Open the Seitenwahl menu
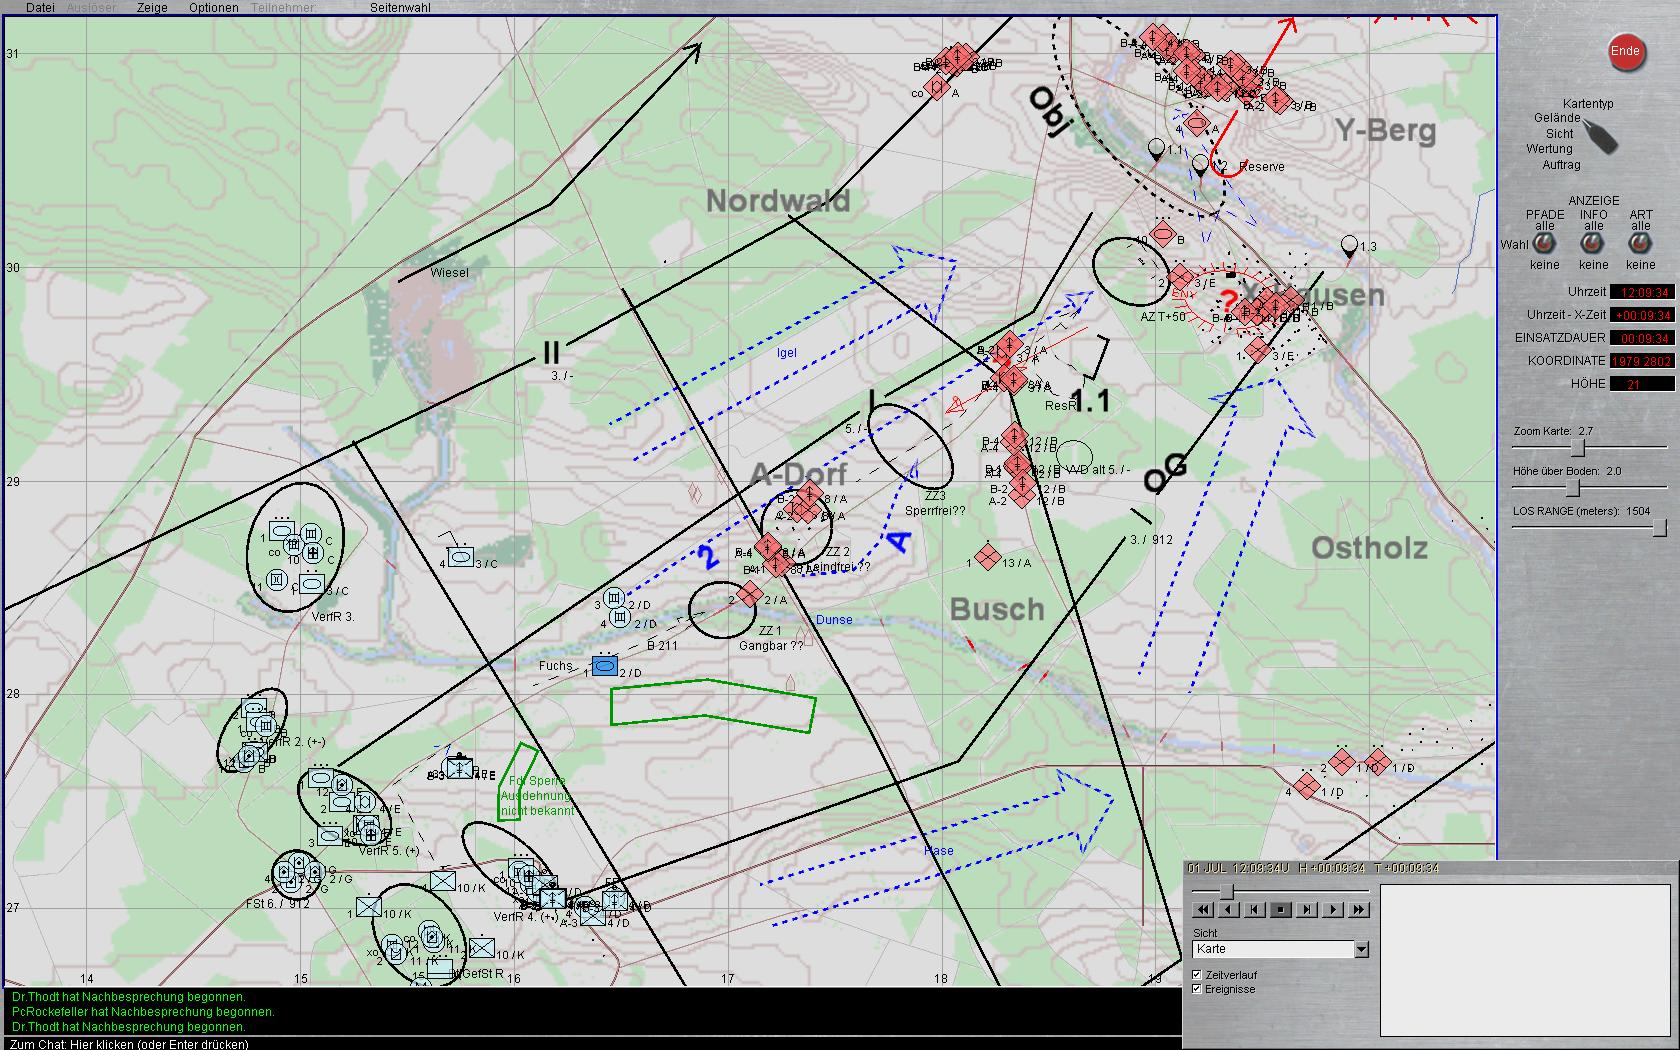This screenshot has height=1050, width=1680. (x=400, y=8)
